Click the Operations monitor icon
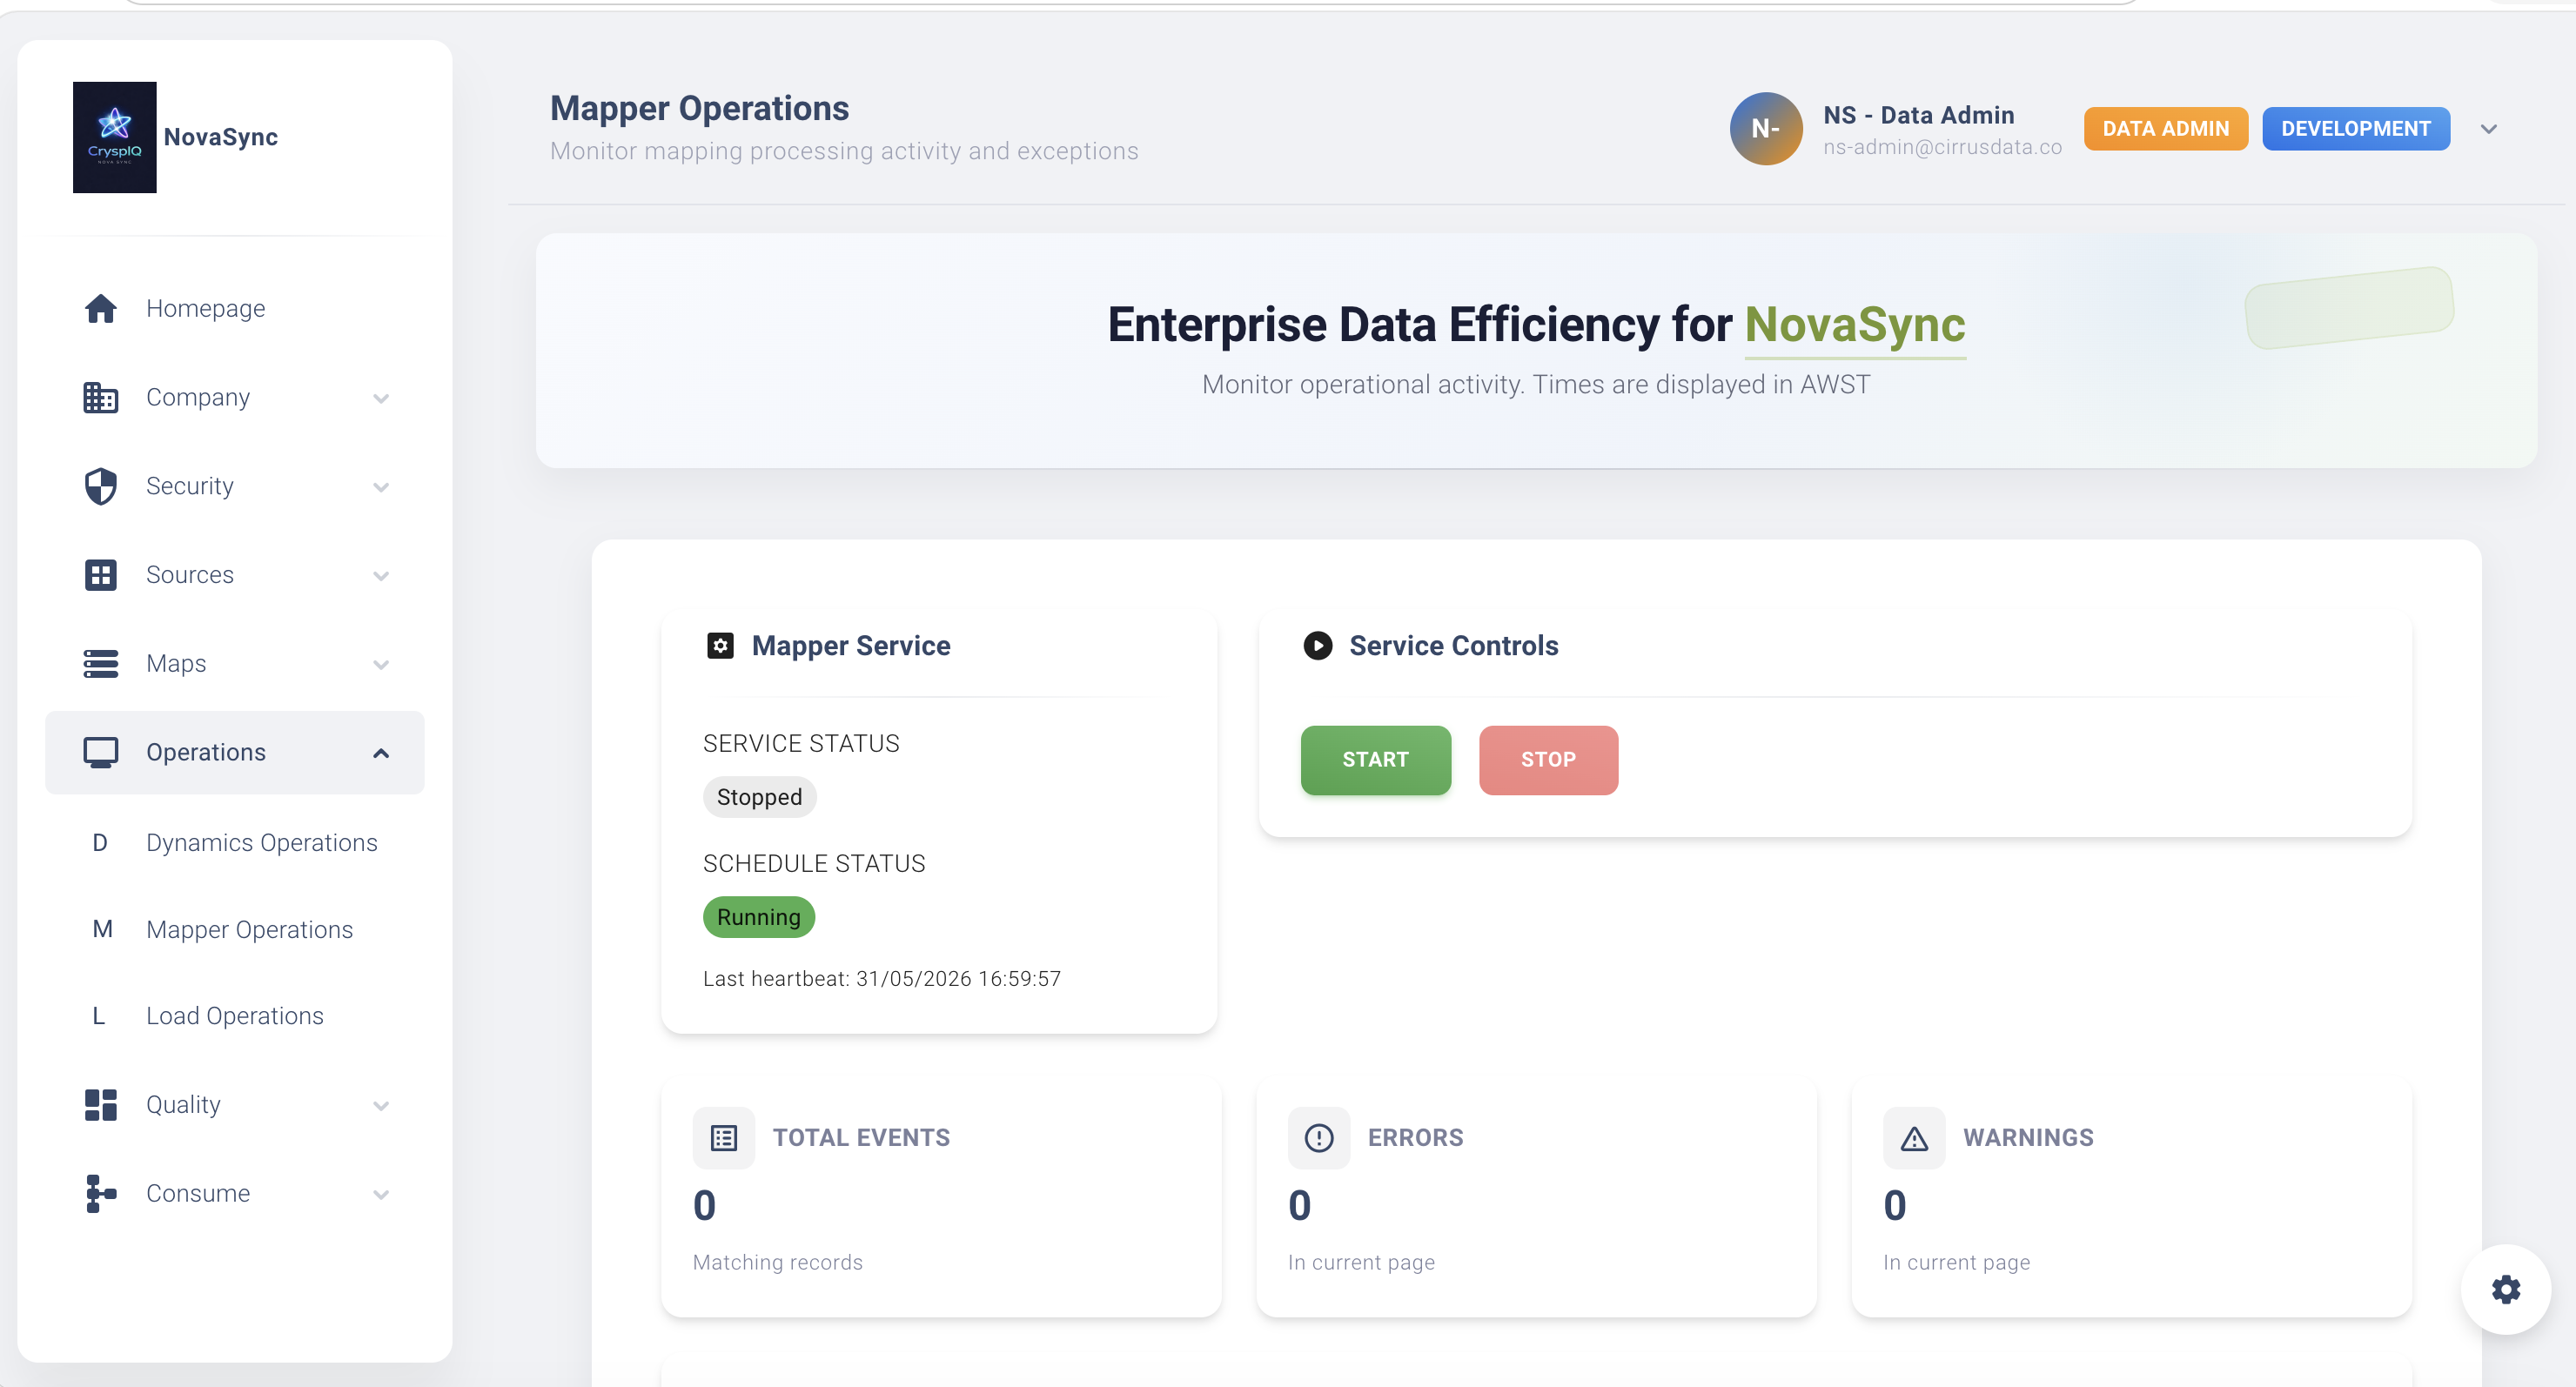Image resolution: width=2576 pixels, height=1387 pixels. click(x=100, y=752)
